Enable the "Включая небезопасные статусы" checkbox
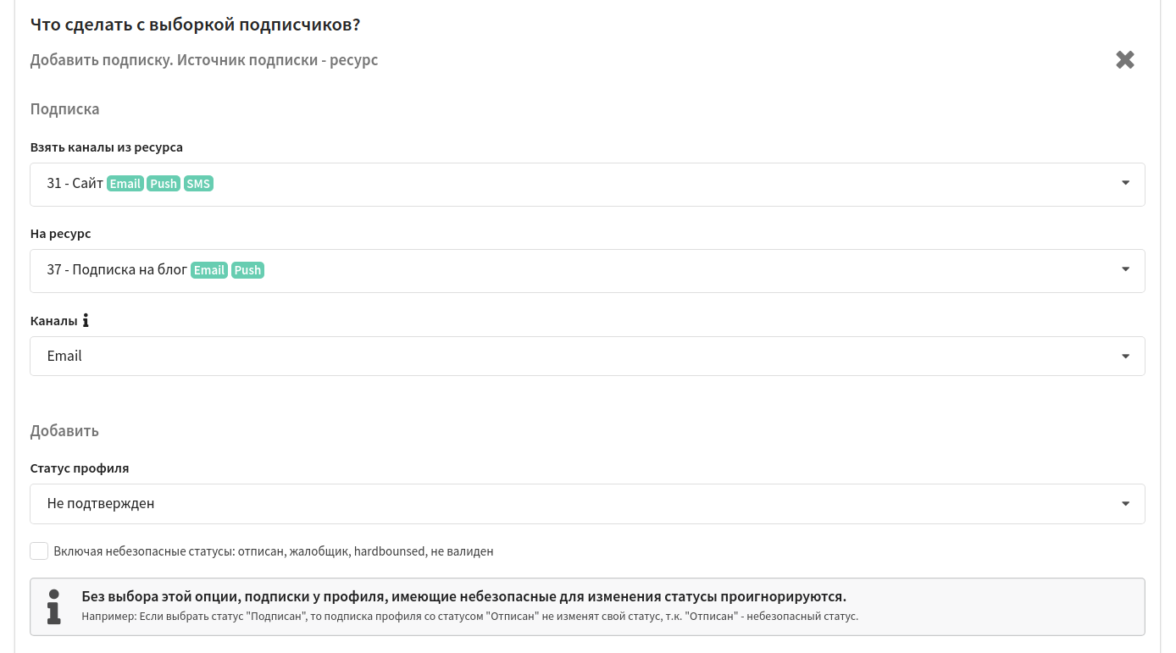The image size is (1176, 653). 39,550
